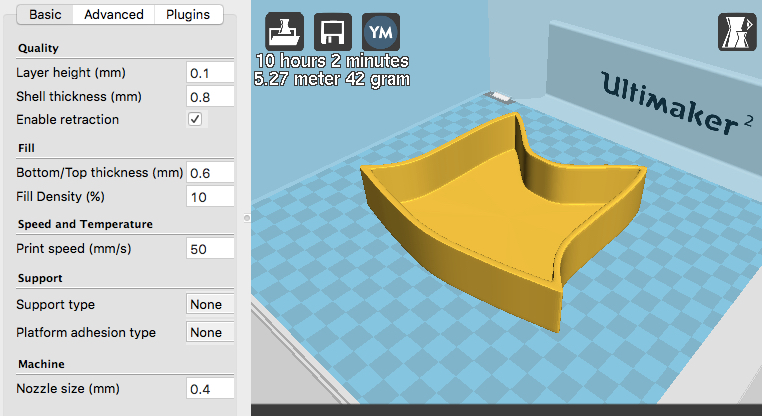Viewport: 762px width, 416px height.
Task: Switch to the Advanced tab
Action: point(114,15)
